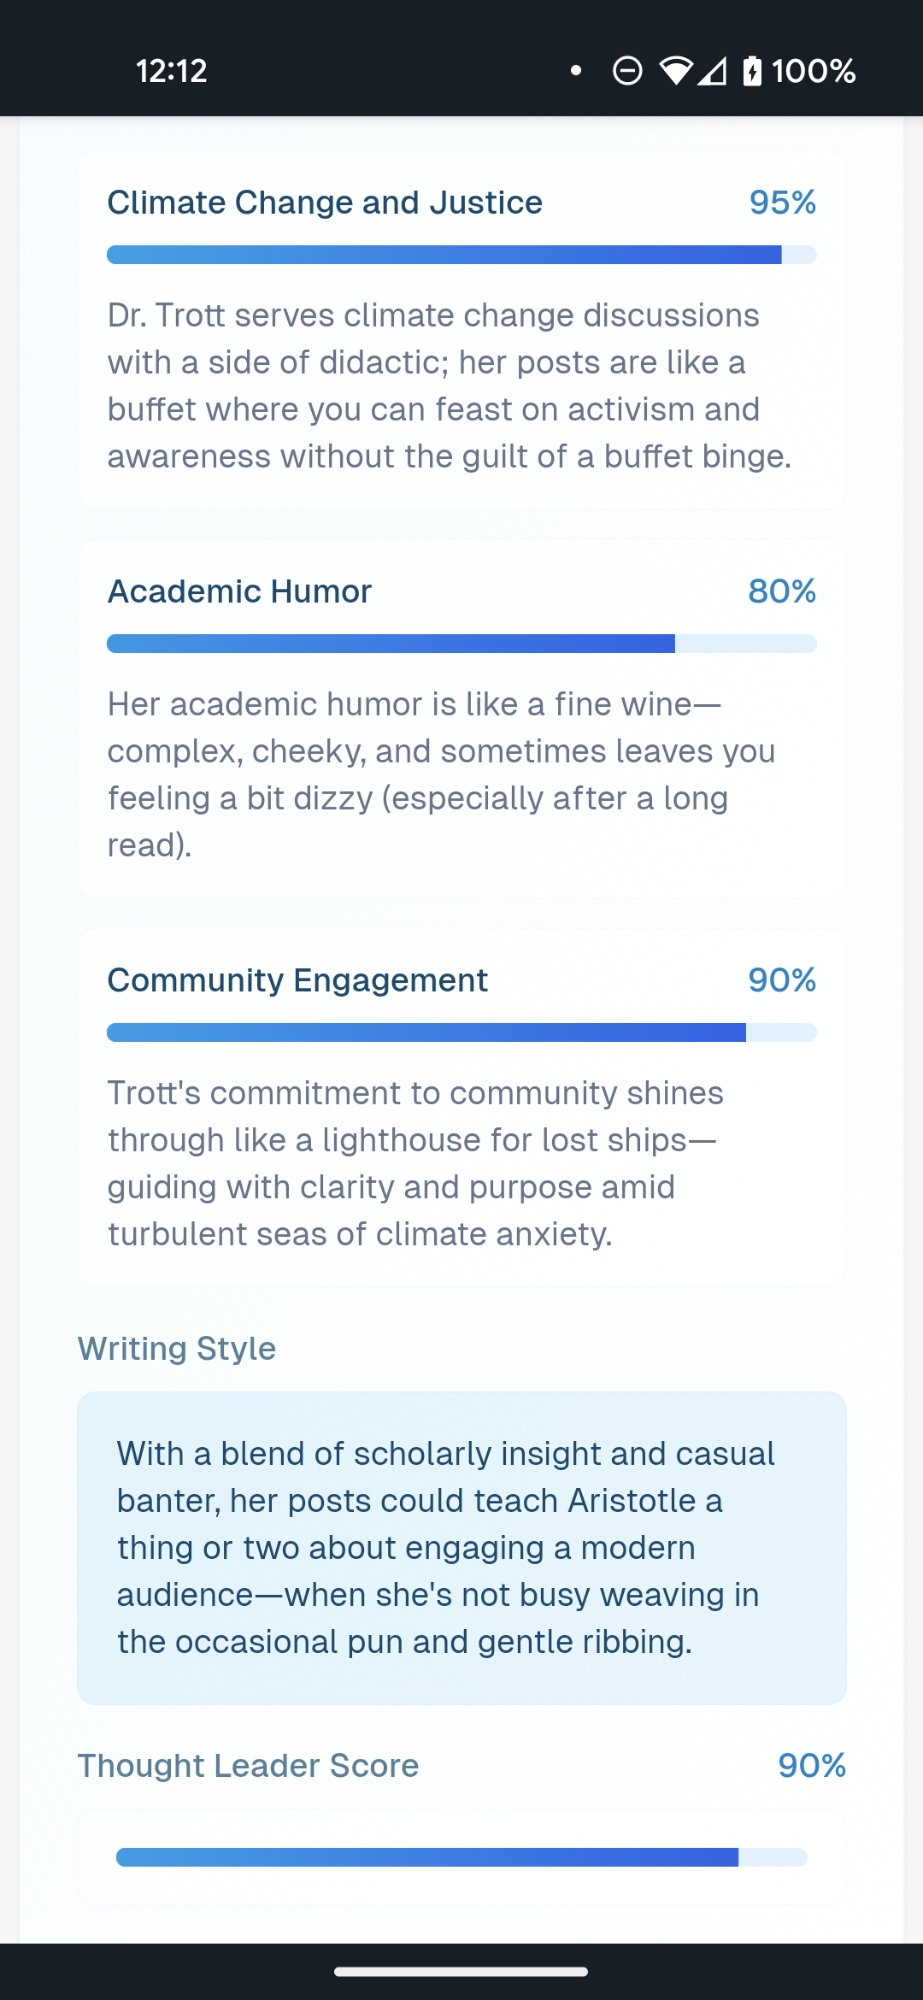The image size is (923, 2000).
Task: Tap the 80% Academic Humor score value
Action: (x=782, y=592)
